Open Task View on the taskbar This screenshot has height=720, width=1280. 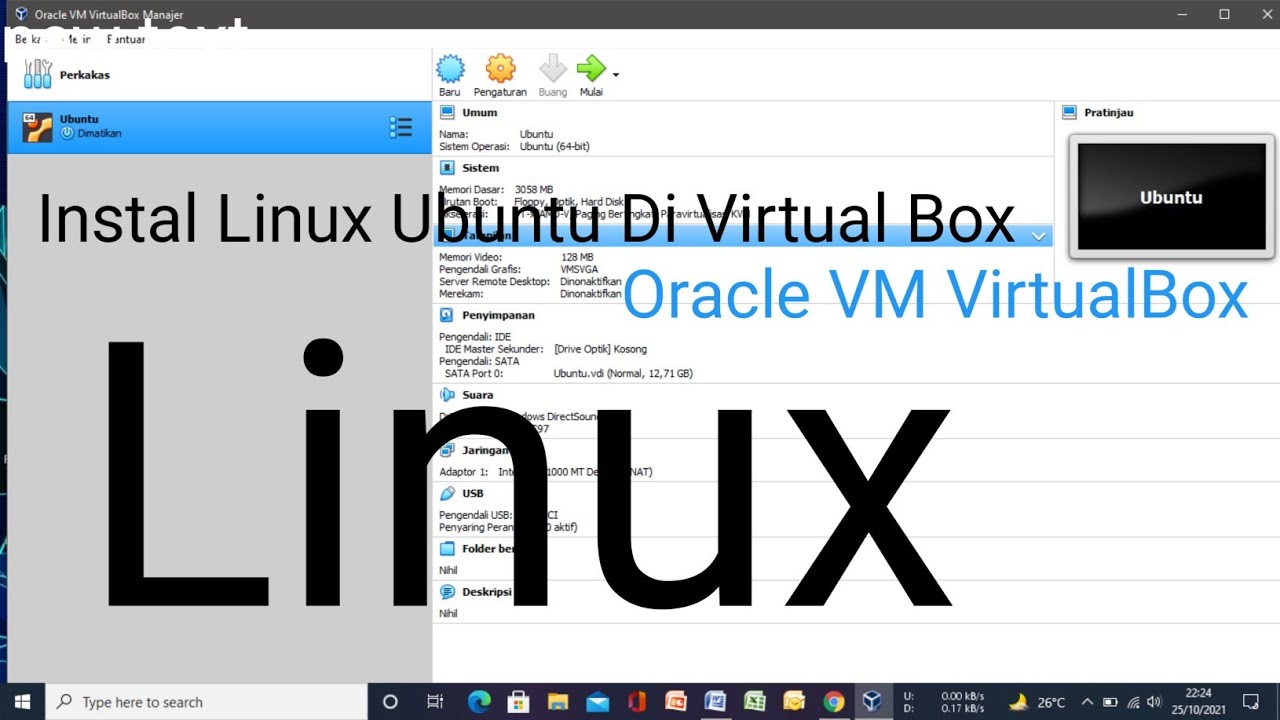pyautogui.click(x=435, y=702)
